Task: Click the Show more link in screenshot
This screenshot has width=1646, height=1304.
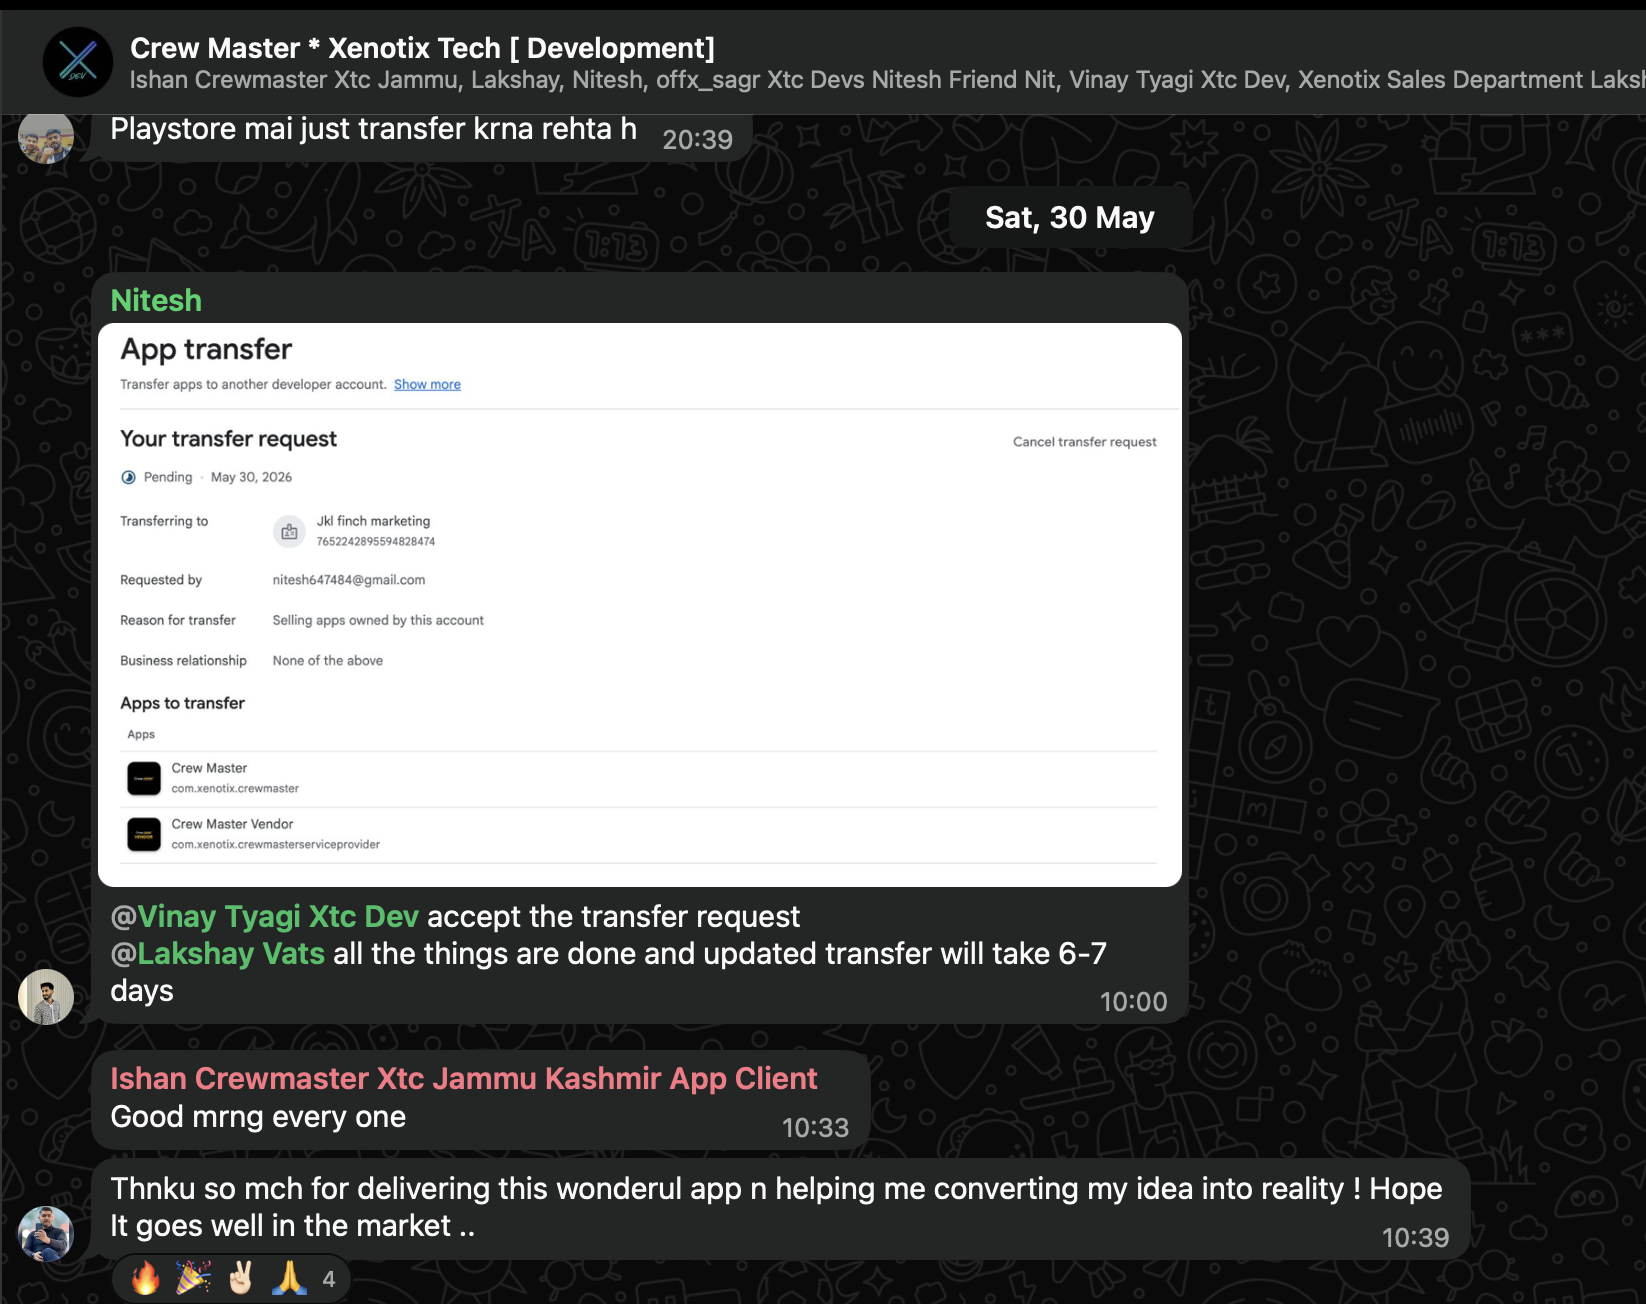Action: (427, 384)
